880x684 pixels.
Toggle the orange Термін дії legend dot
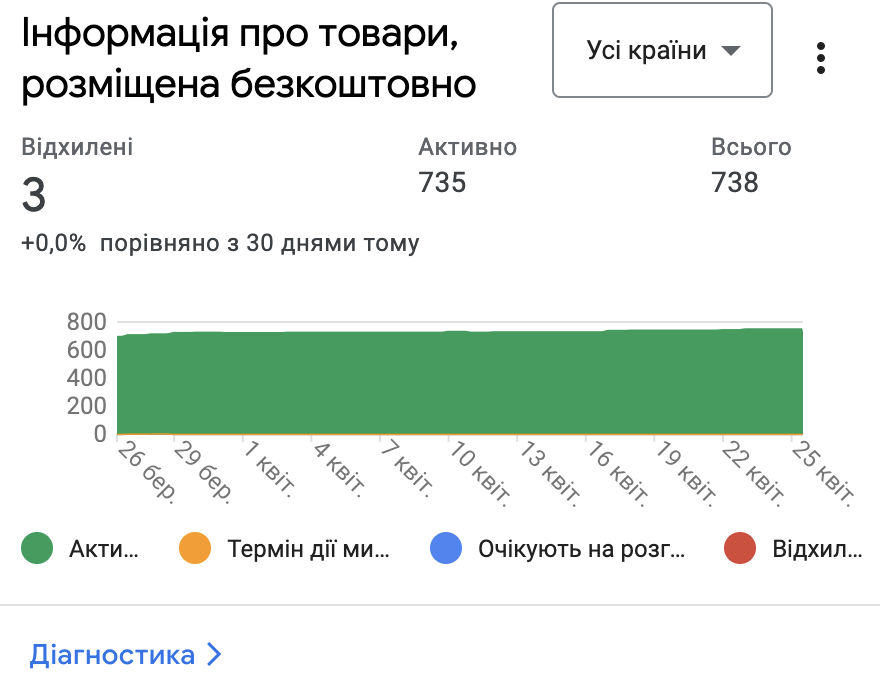[x=195, y=548]
